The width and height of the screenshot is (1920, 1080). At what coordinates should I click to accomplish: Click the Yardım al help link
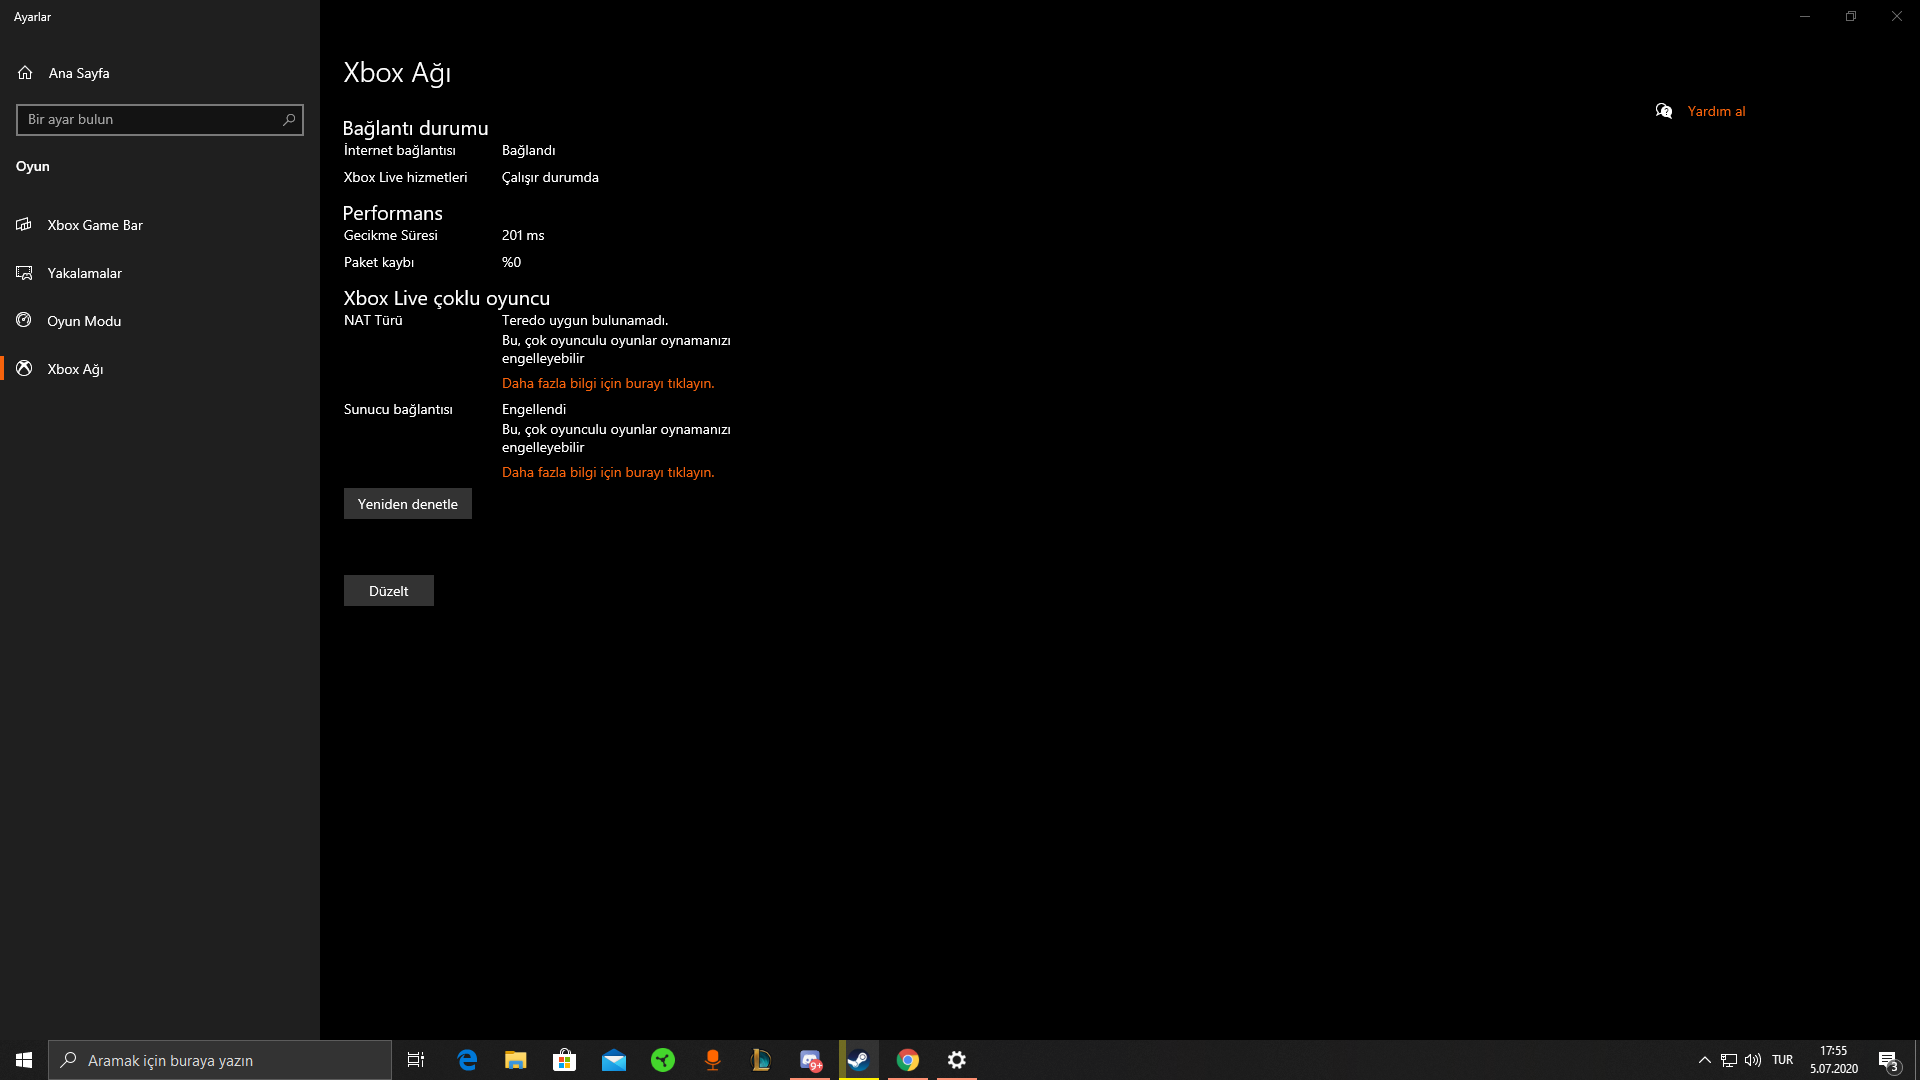point(1716,111)
